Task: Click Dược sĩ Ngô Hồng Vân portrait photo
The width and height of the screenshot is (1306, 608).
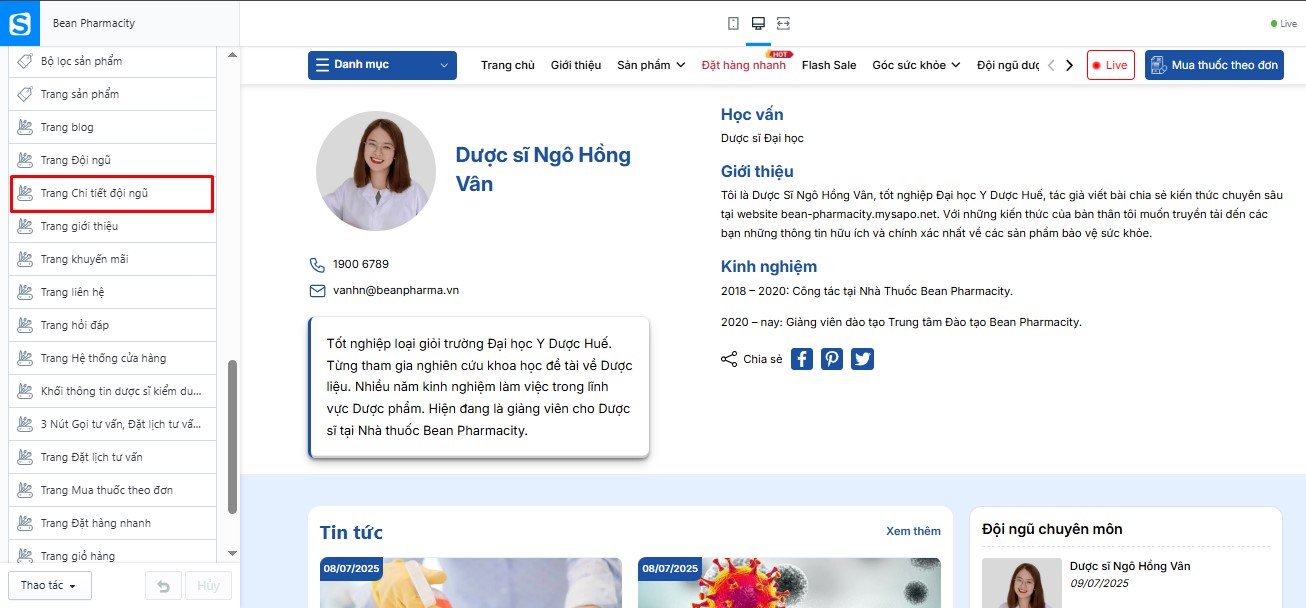Action: coord(376,171)
